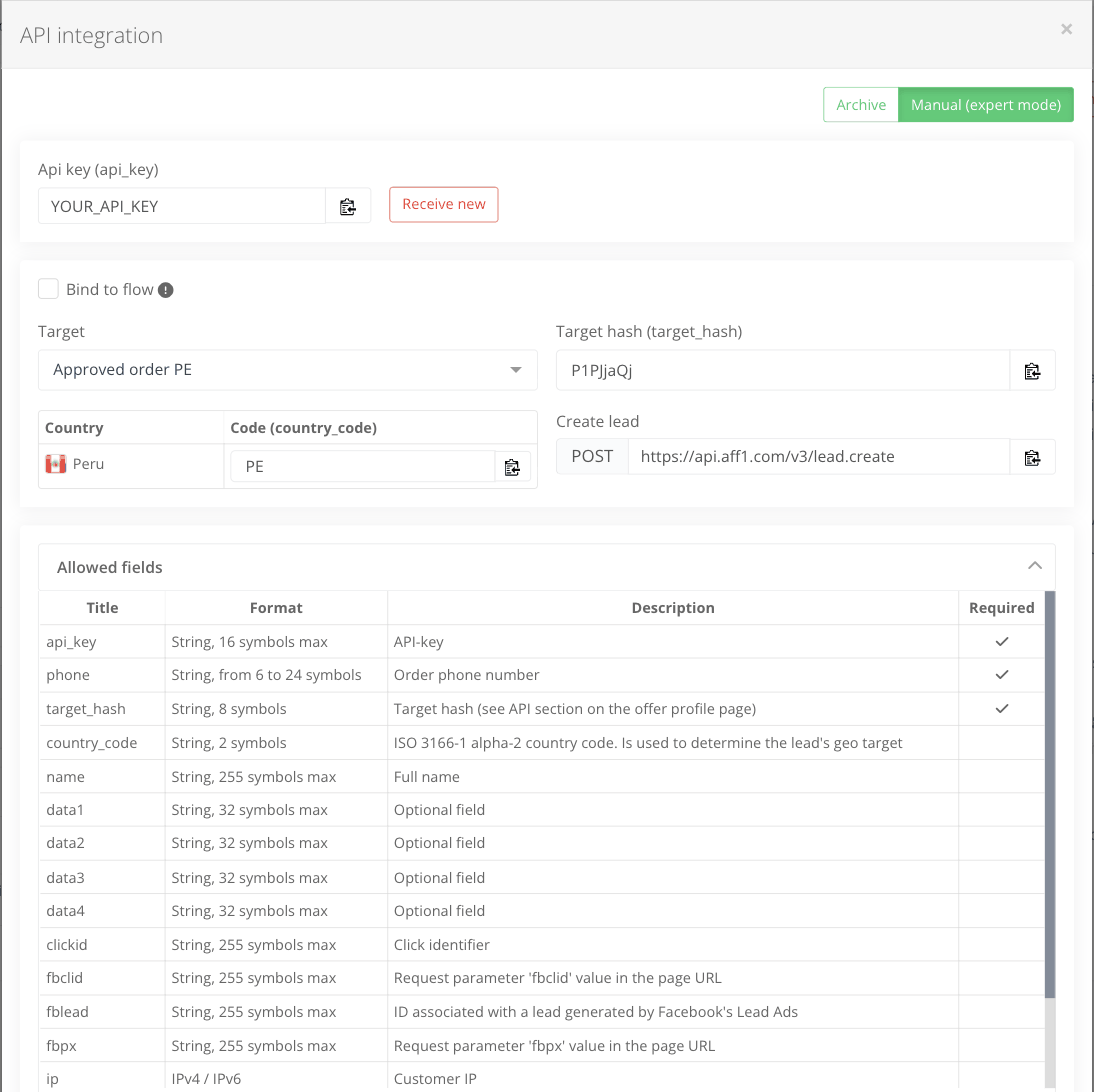Click the Format column header

coord(276,608)
